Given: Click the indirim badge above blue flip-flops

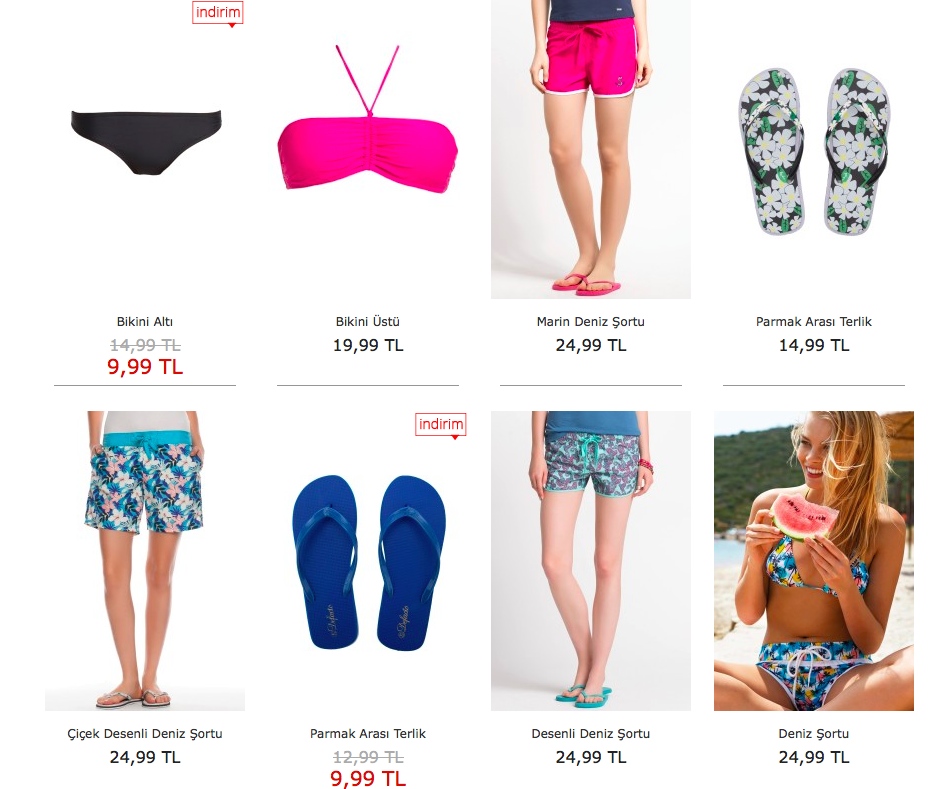Looking at the screenshot, I should click(441, 425).
